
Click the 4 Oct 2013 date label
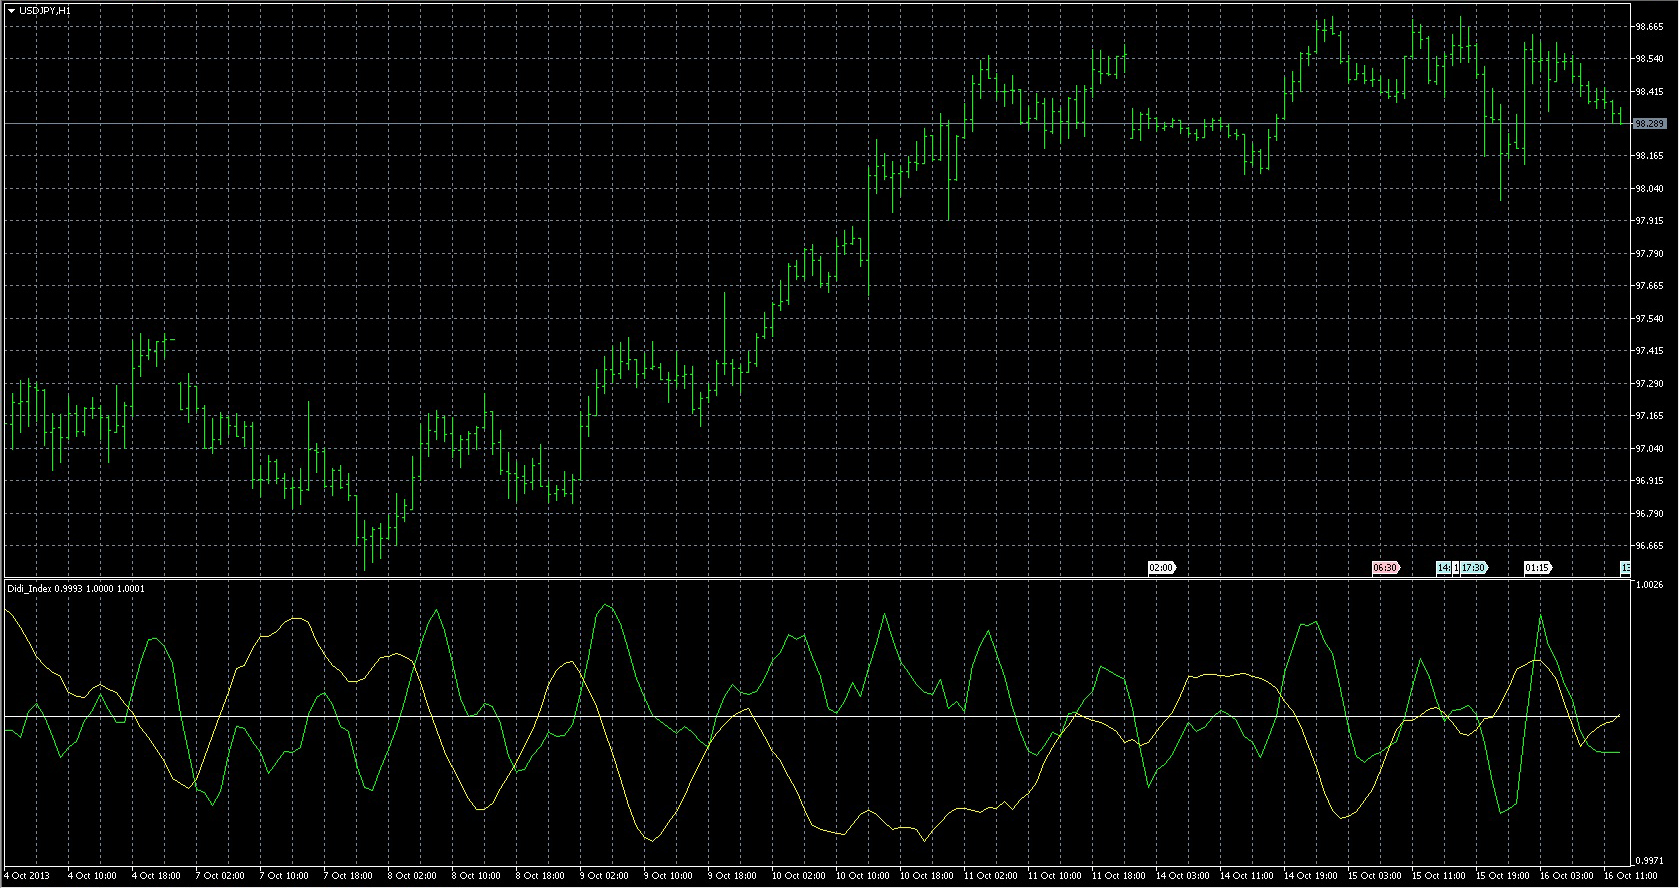click(x=26, y=876)
